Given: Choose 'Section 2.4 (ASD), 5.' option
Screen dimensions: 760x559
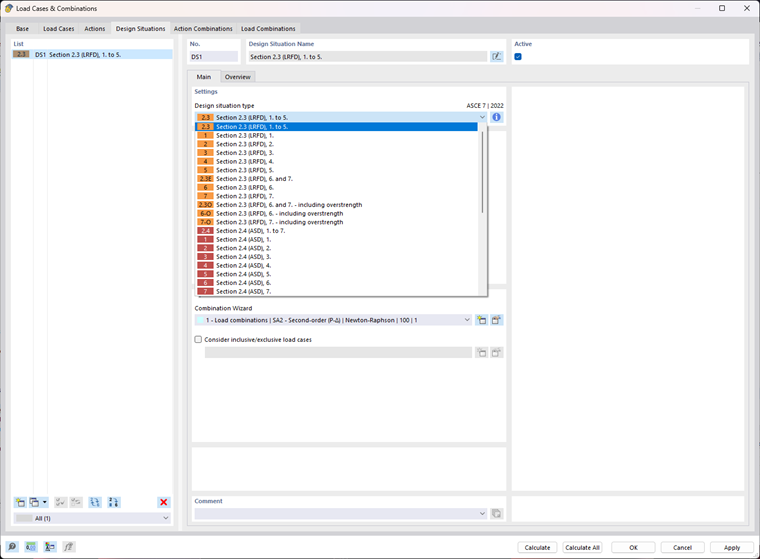Looking at the screenshot, I should pos(336,274).
